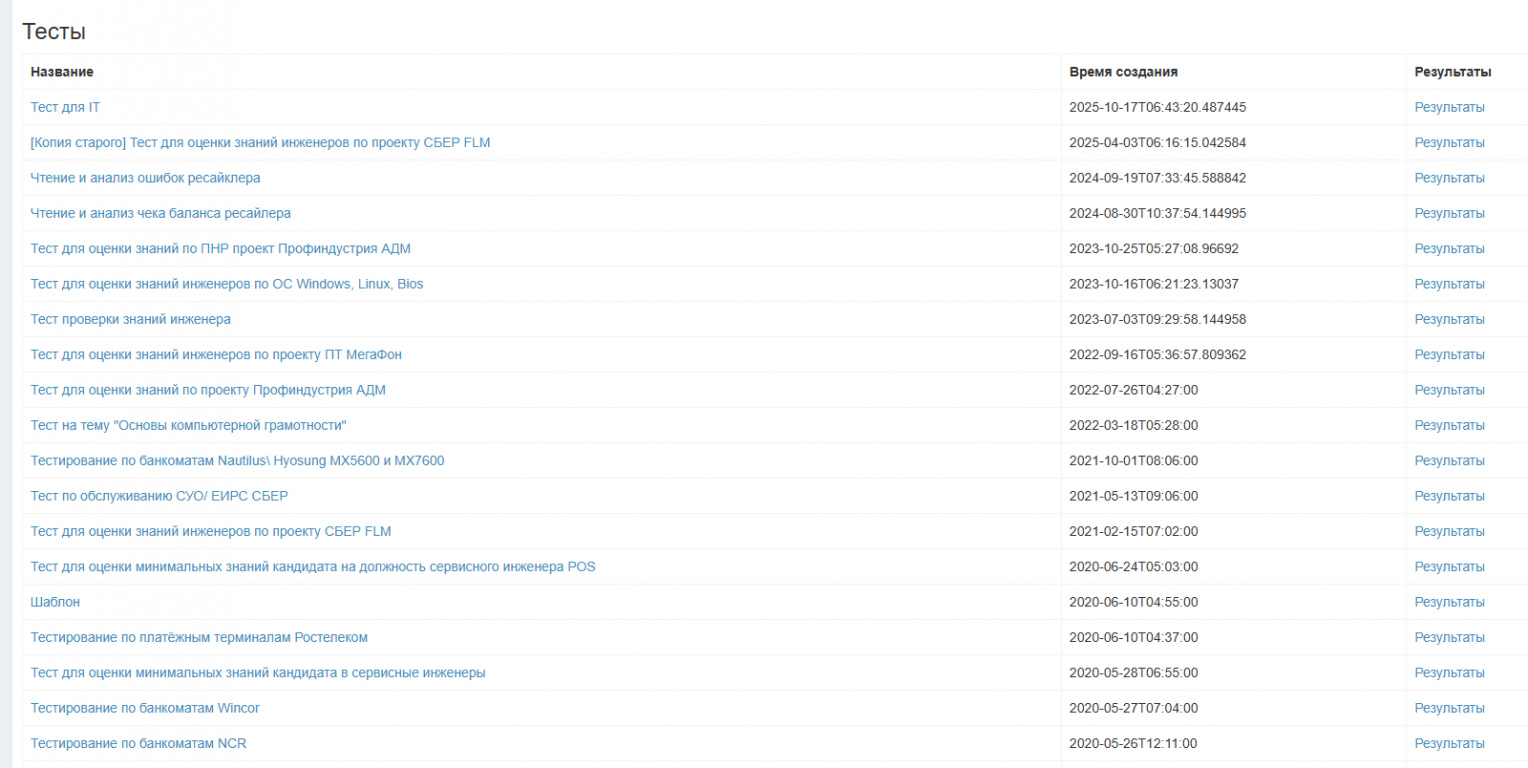Open "Чтение и анализ ошибок ресайклера" test
Image resolution: width=1528 pixels, height=768 pixels.
[145, 178]
